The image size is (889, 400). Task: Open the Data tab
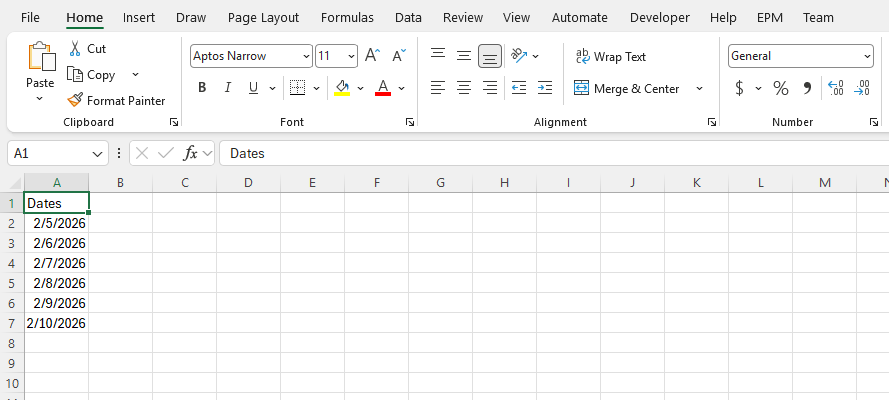coord(408,18)
